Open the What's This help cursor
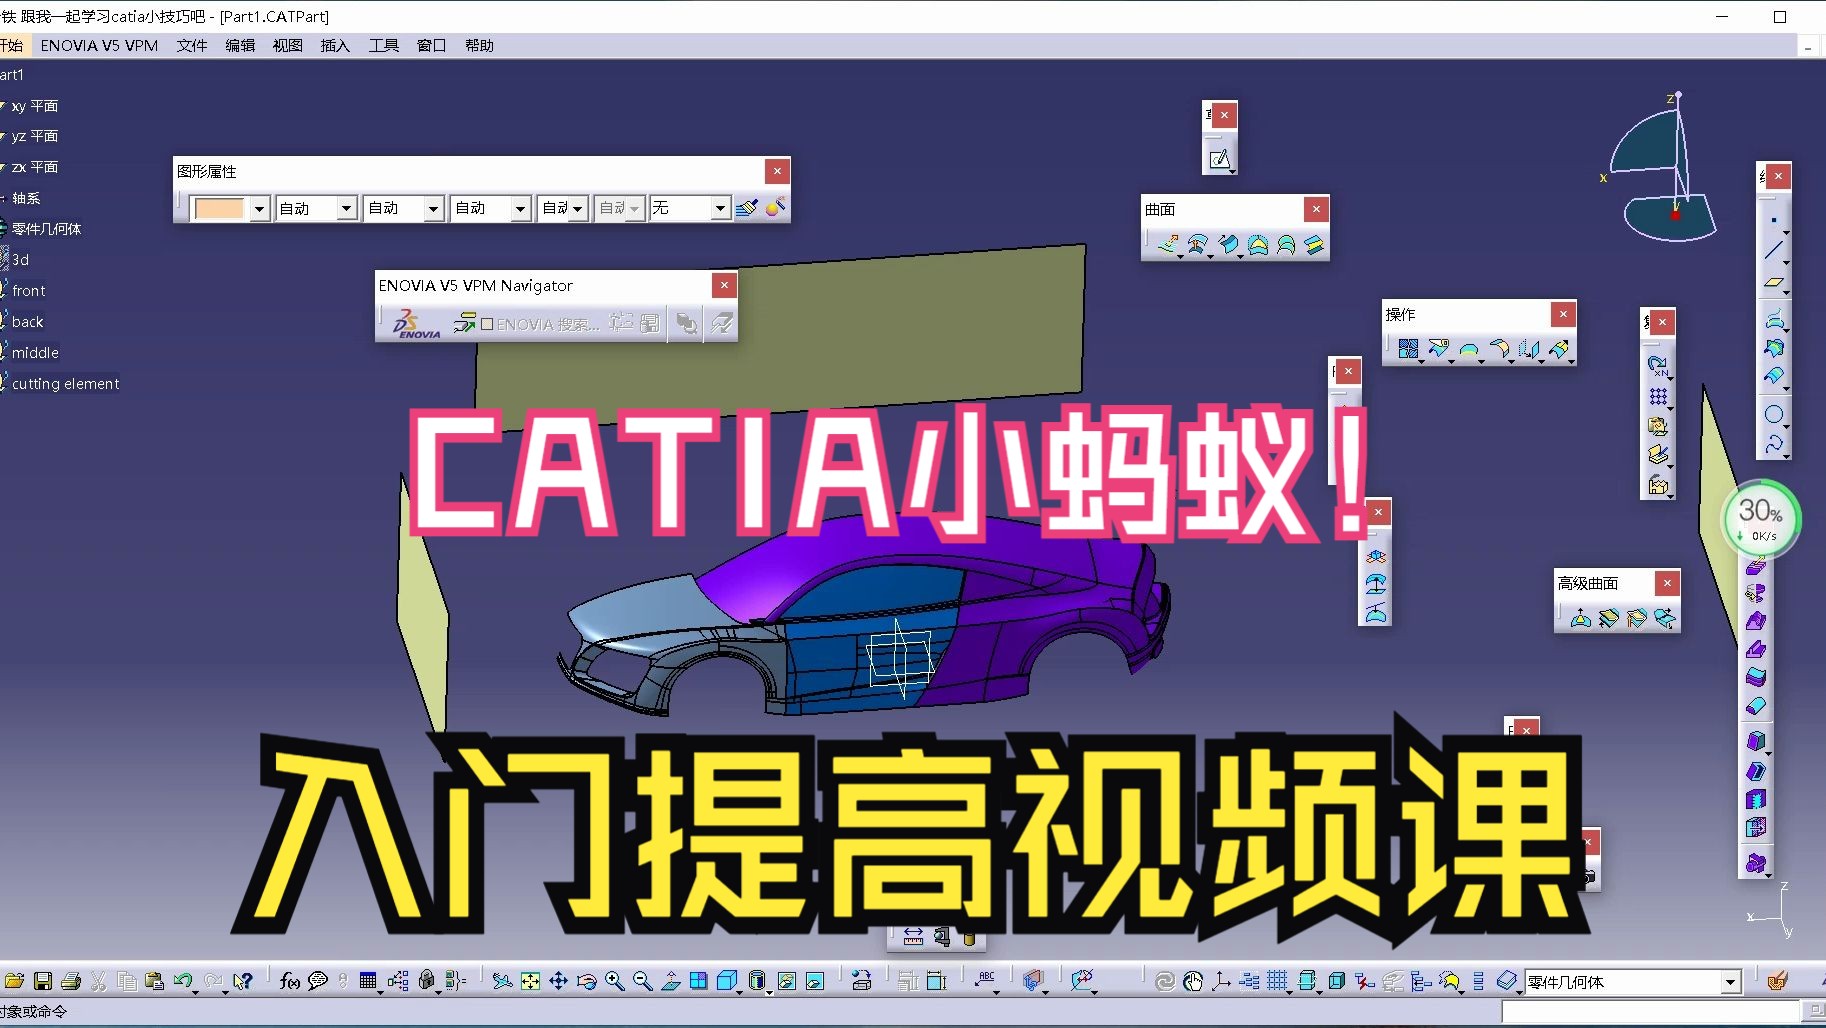1826x1028 pixels. (x=243, y=981)
